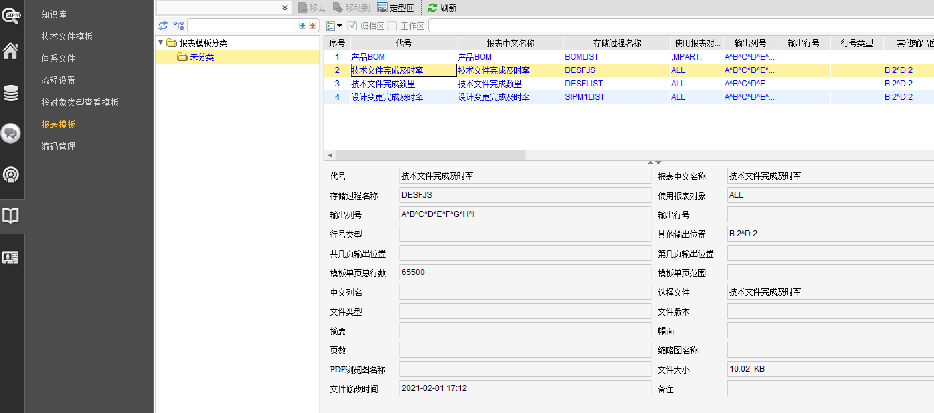Image resolution: width=934 pixels, height=413 pixels.
Task: Click the empty 页数 field
Action: [525, 350]
